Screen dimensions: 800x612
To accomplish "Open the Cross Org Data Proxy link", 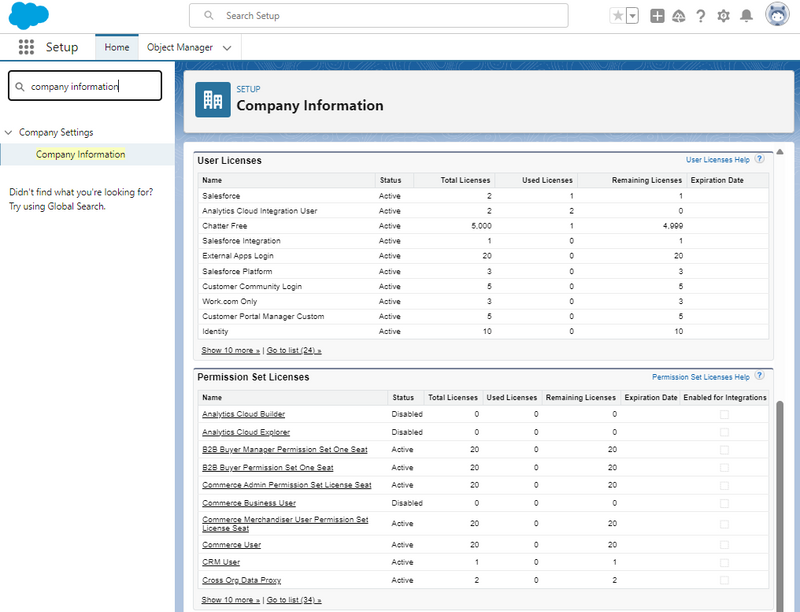I will (x=241, y=580).
